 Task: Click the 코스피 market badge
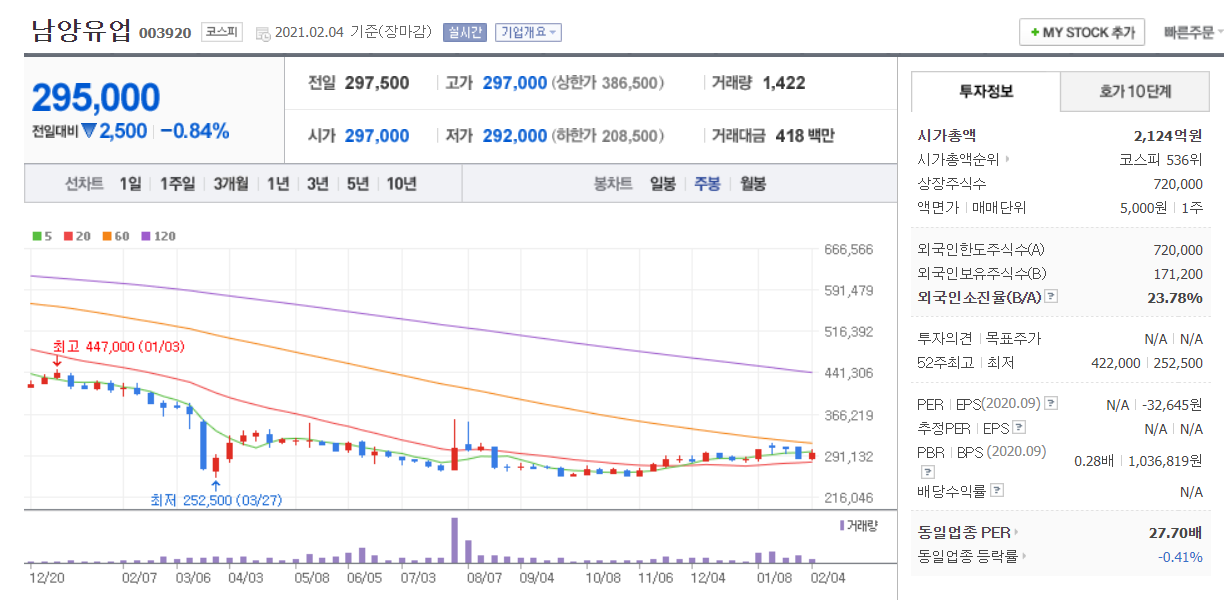pyautogui.click(x=221, y=32)
